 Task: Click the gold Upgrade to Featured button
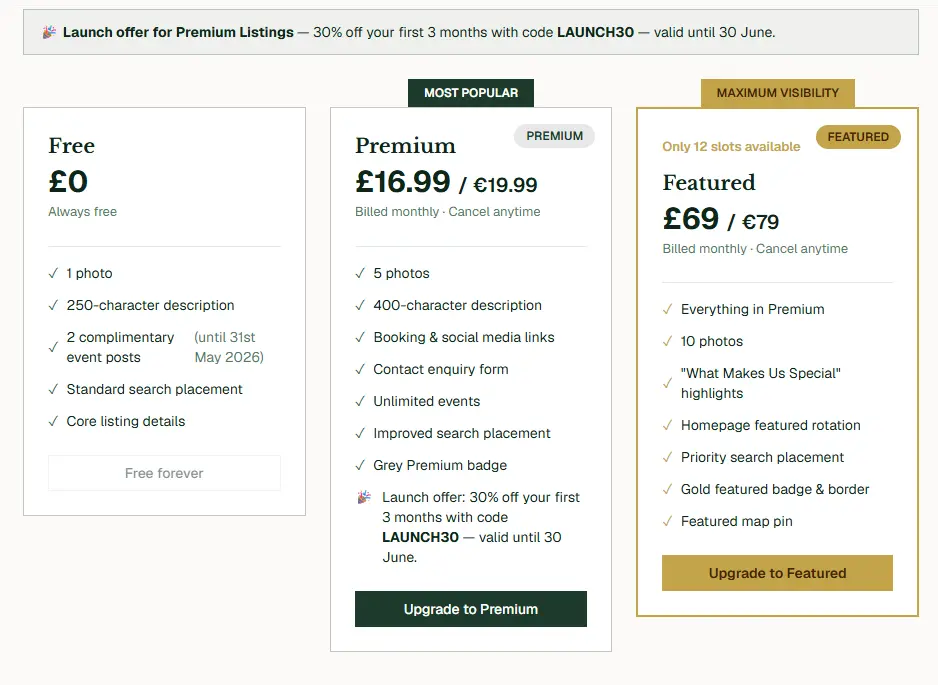pos(777,573)
